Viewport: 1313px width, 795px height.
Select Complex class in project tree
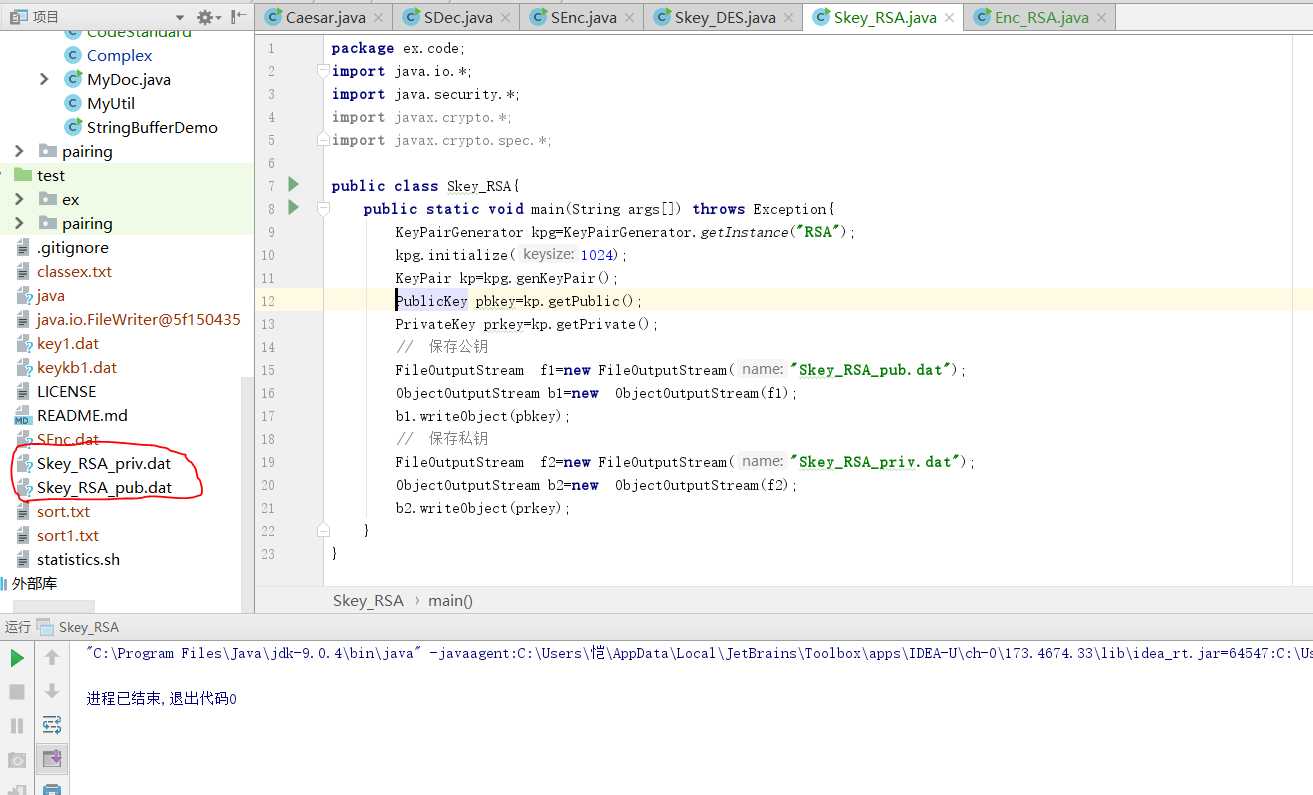point(119,55)
